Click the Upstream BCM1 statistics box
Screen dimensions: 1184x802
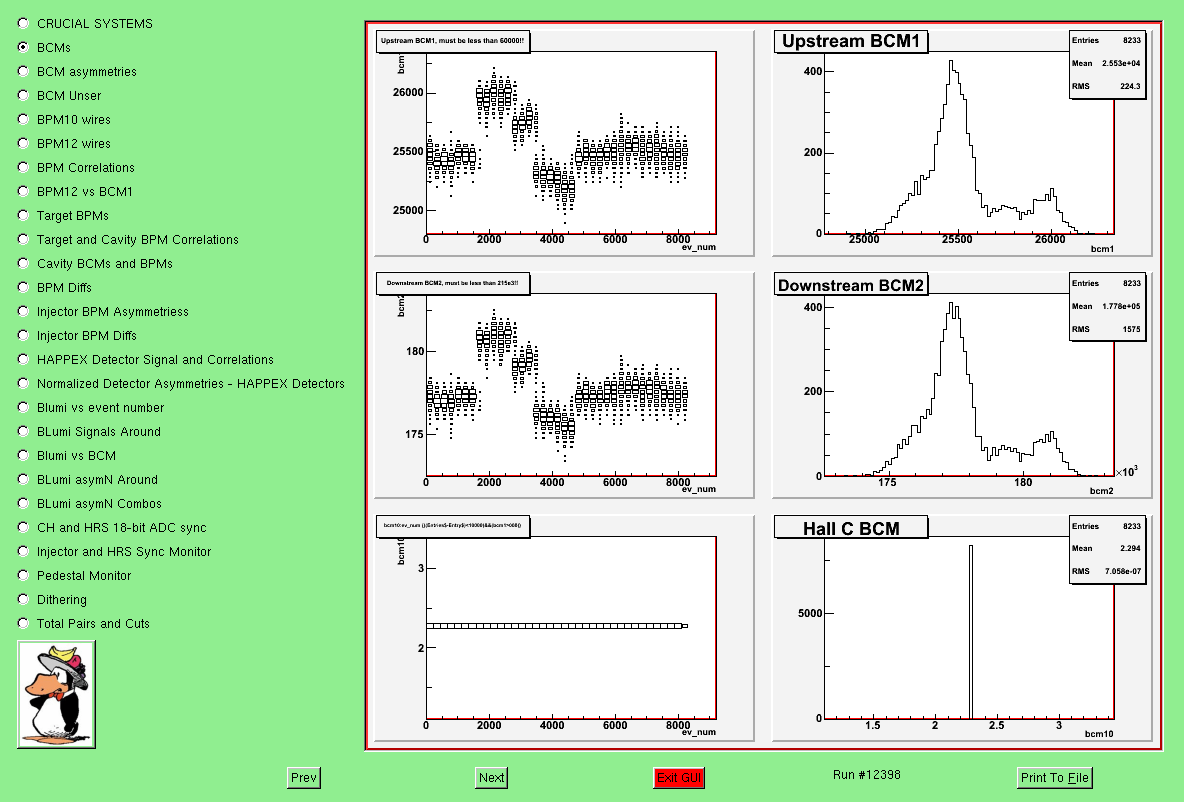pos(1107,64)
